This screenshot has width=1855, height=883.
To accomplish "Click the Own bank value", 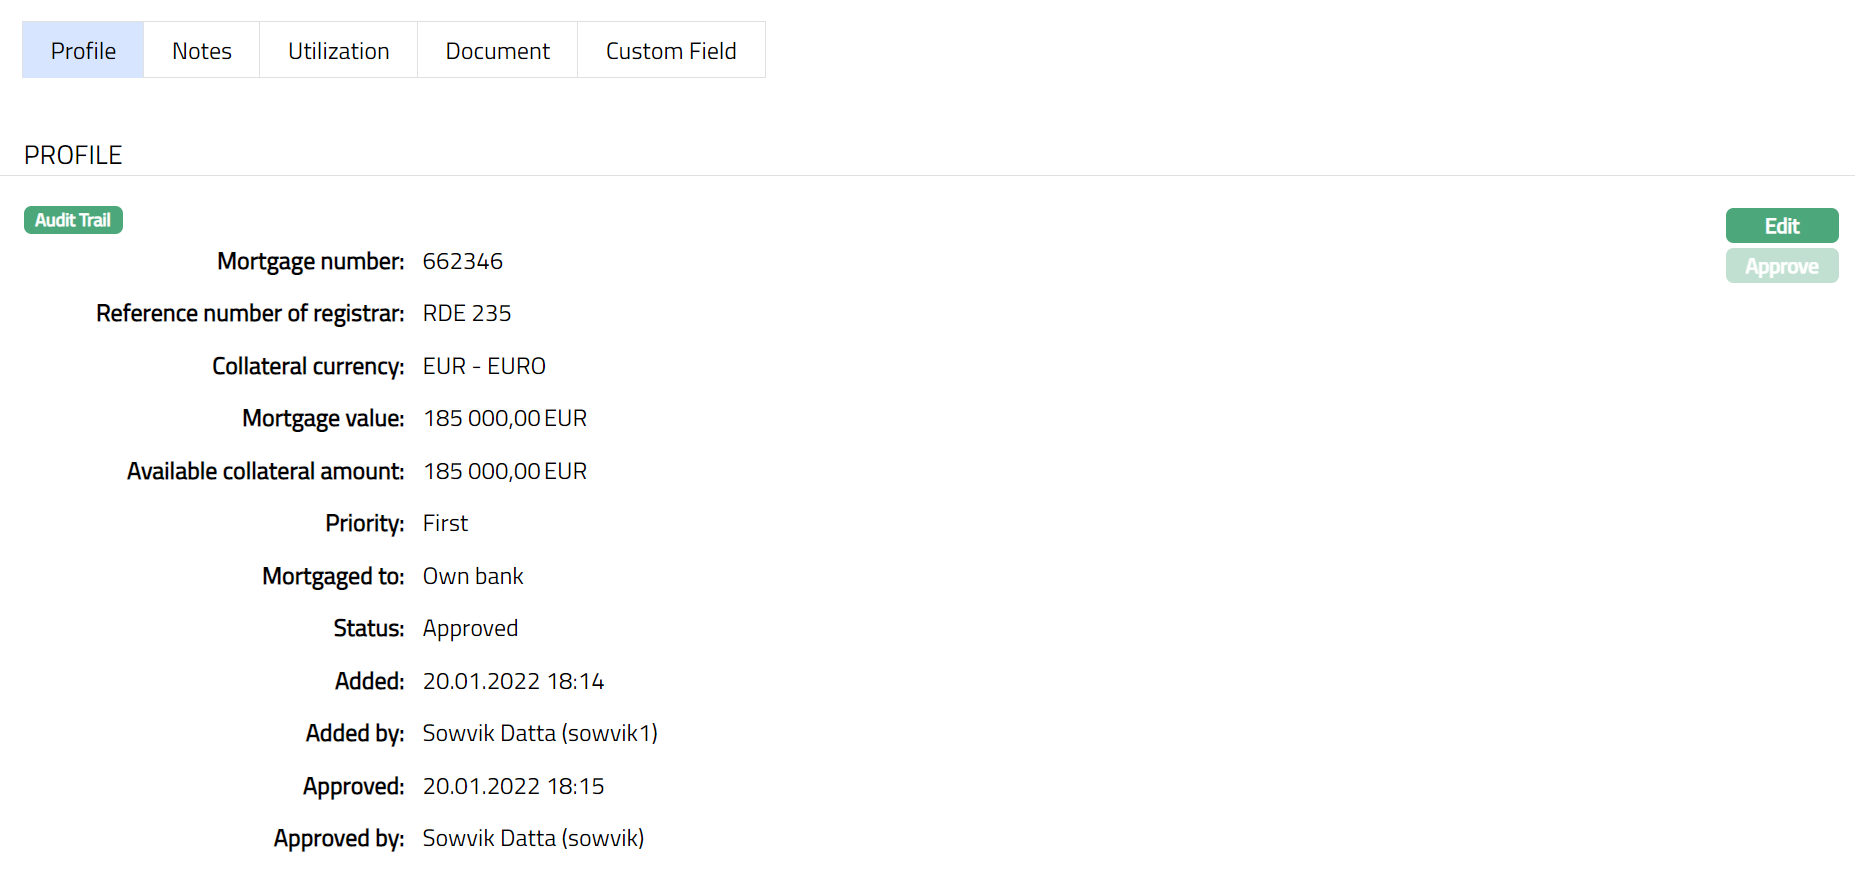I will (472, 577).
